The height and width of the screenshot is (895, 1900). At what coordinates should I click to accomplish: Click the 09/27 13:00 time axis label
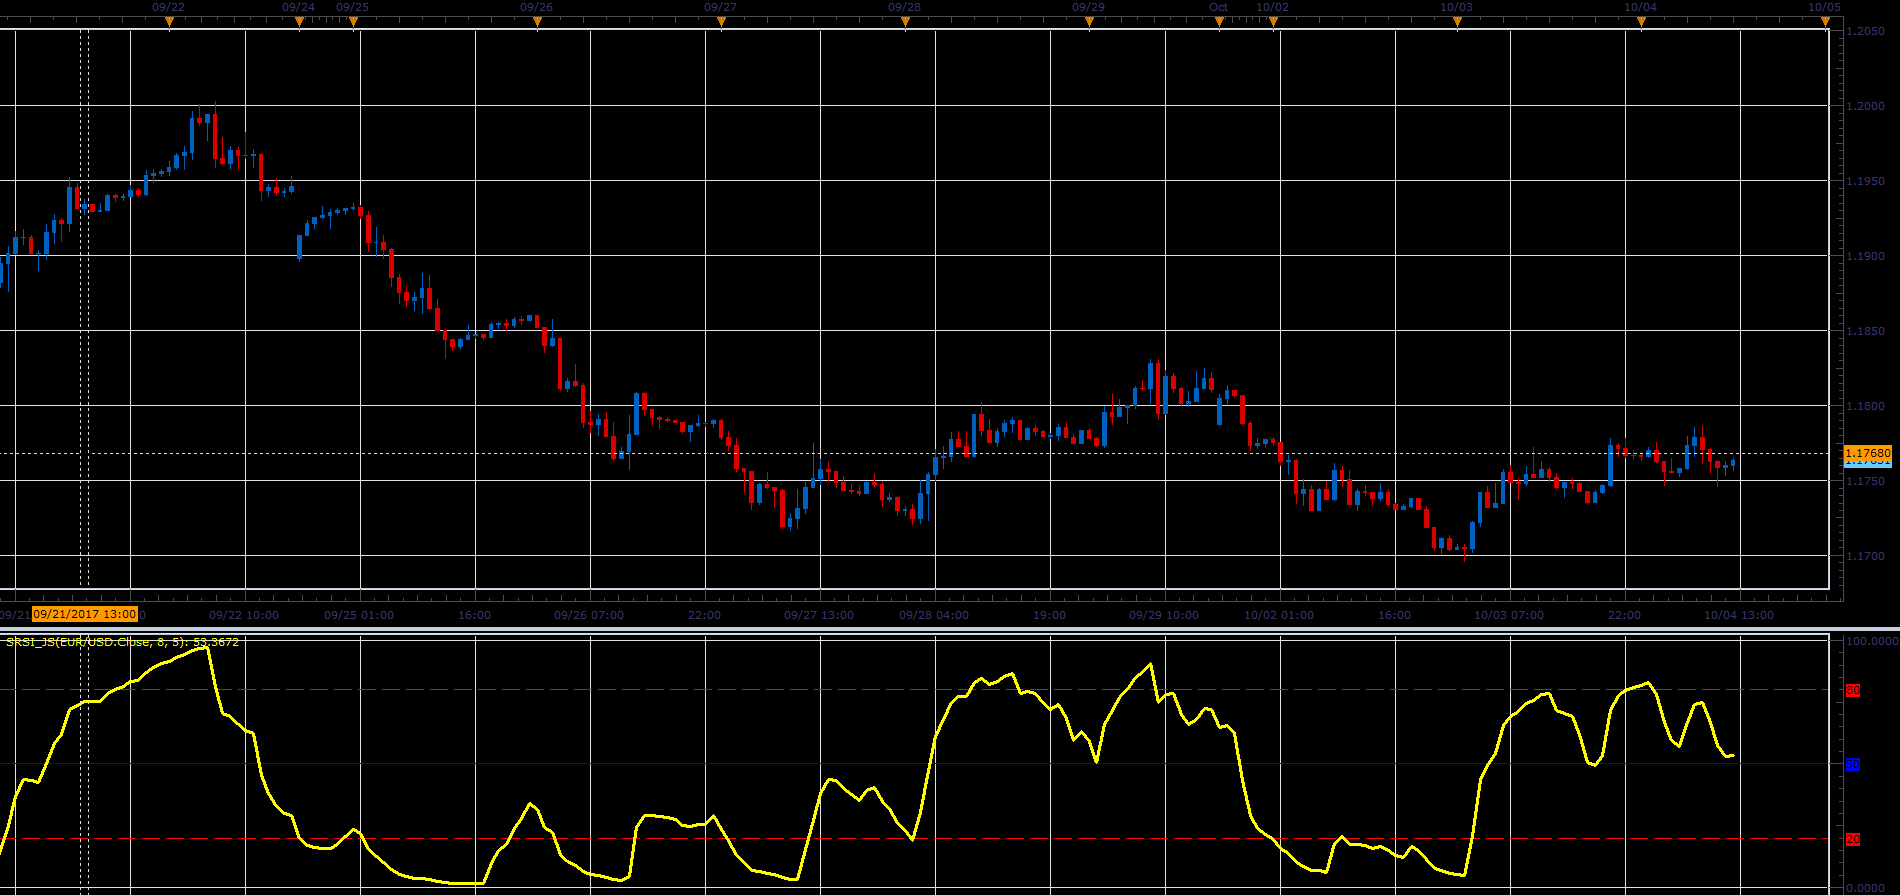click(x=819, y=615)
